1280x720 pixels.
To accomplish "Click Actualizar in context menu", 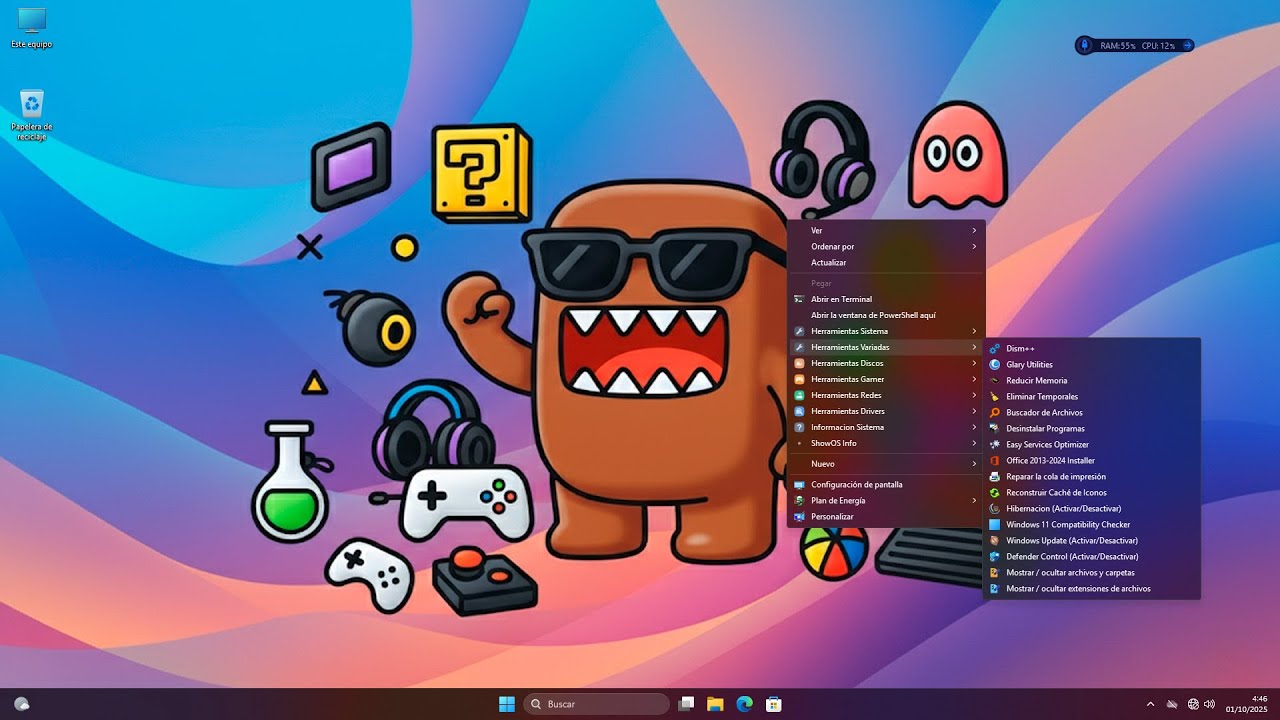I will [x=886, y=262].
